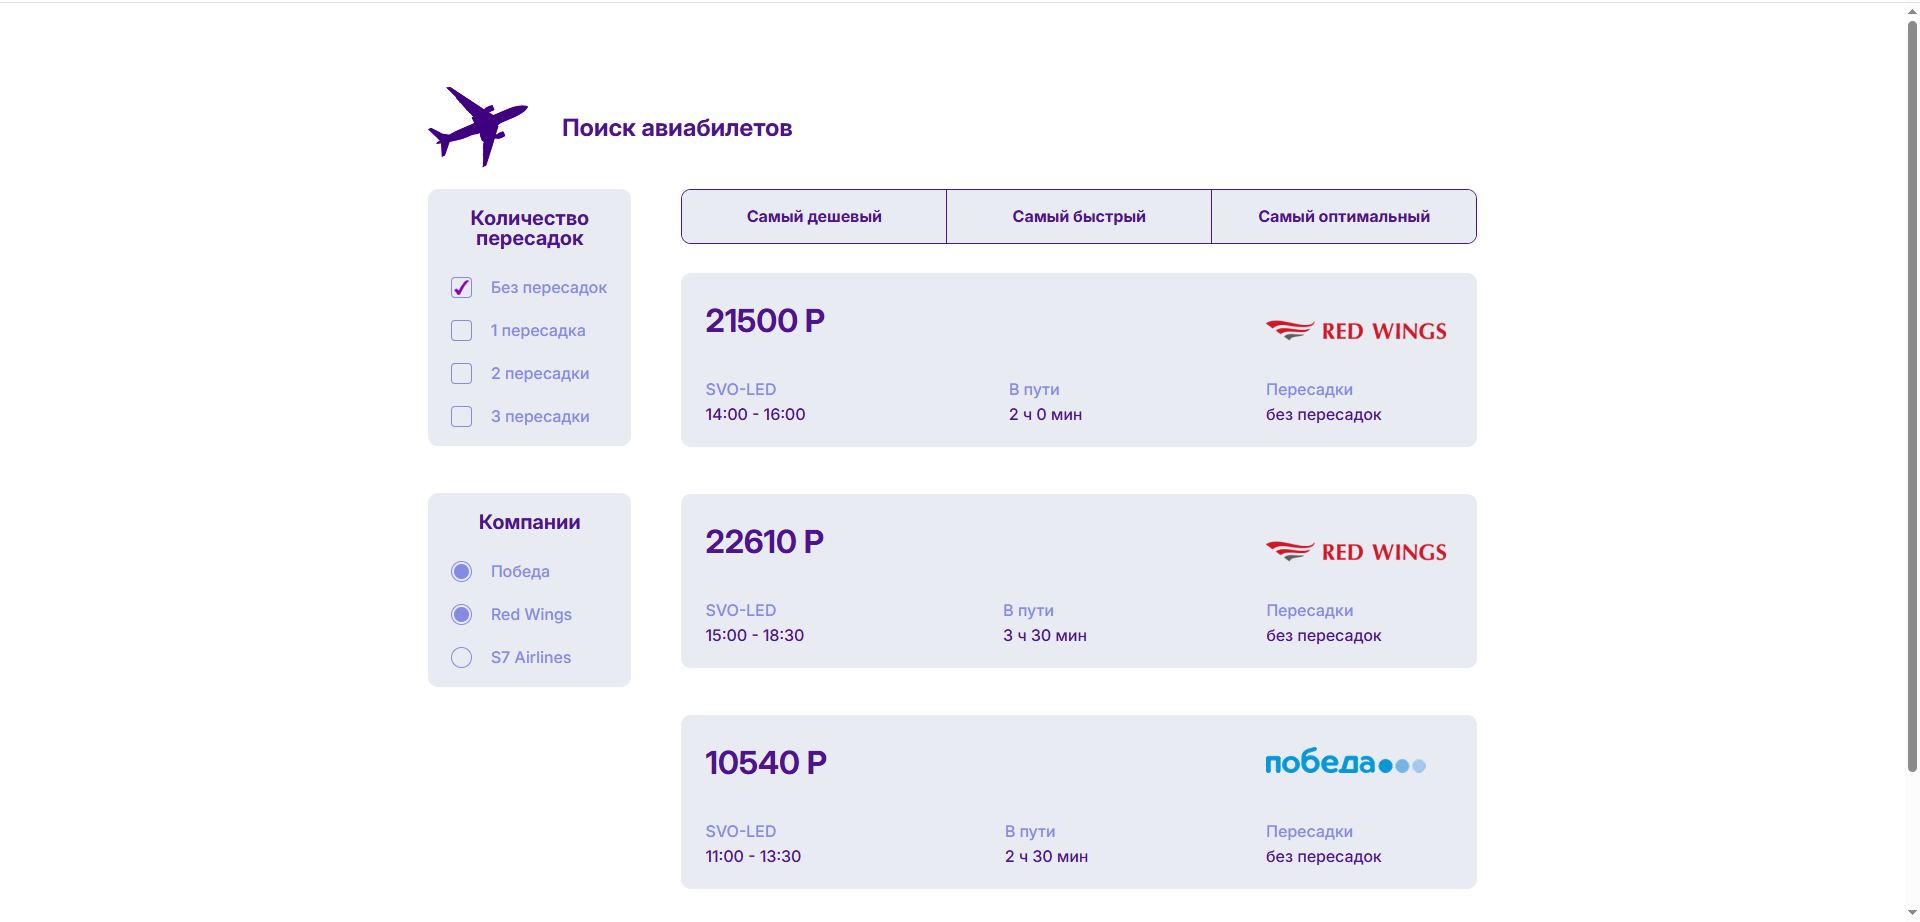Click the purple airplane logo
Viewport: 1920px width, 922px height.
coord(477,127)
